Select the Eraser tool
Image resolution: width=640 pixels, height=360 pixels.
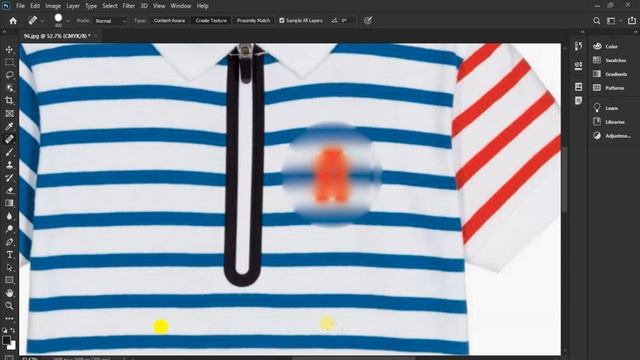coord(9,190)
